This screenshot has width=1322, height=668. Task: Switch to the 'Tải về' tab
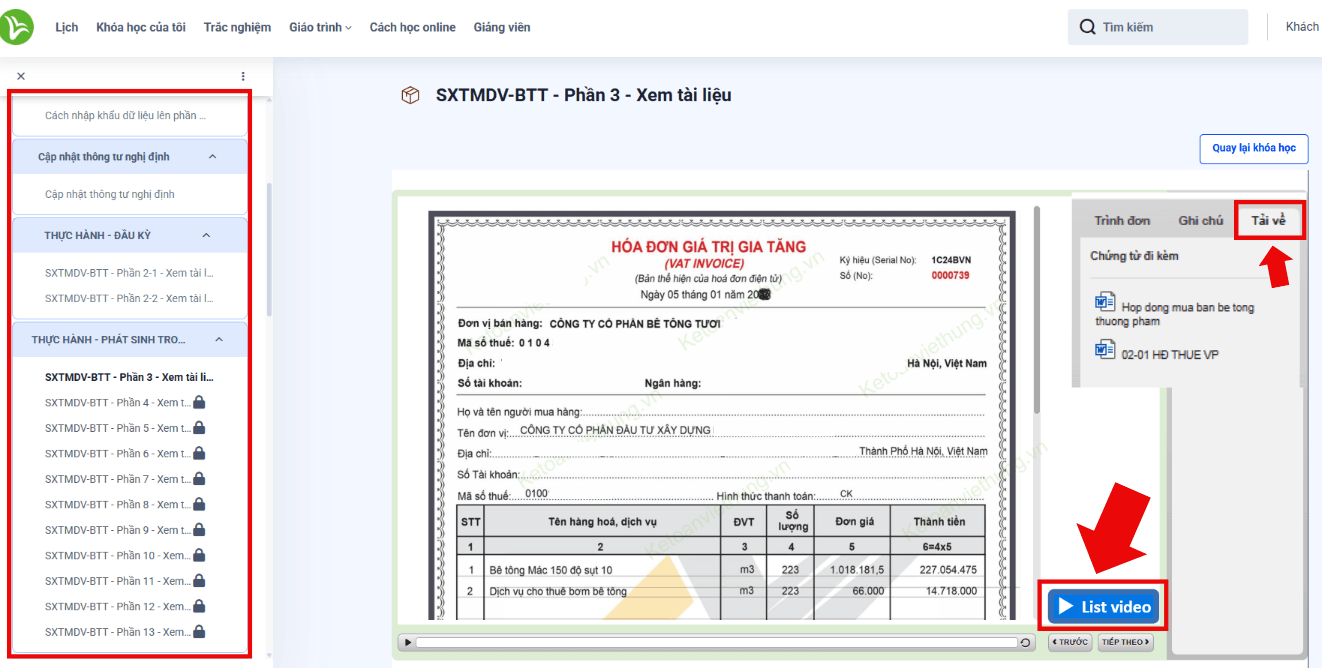pos(1268,220)
